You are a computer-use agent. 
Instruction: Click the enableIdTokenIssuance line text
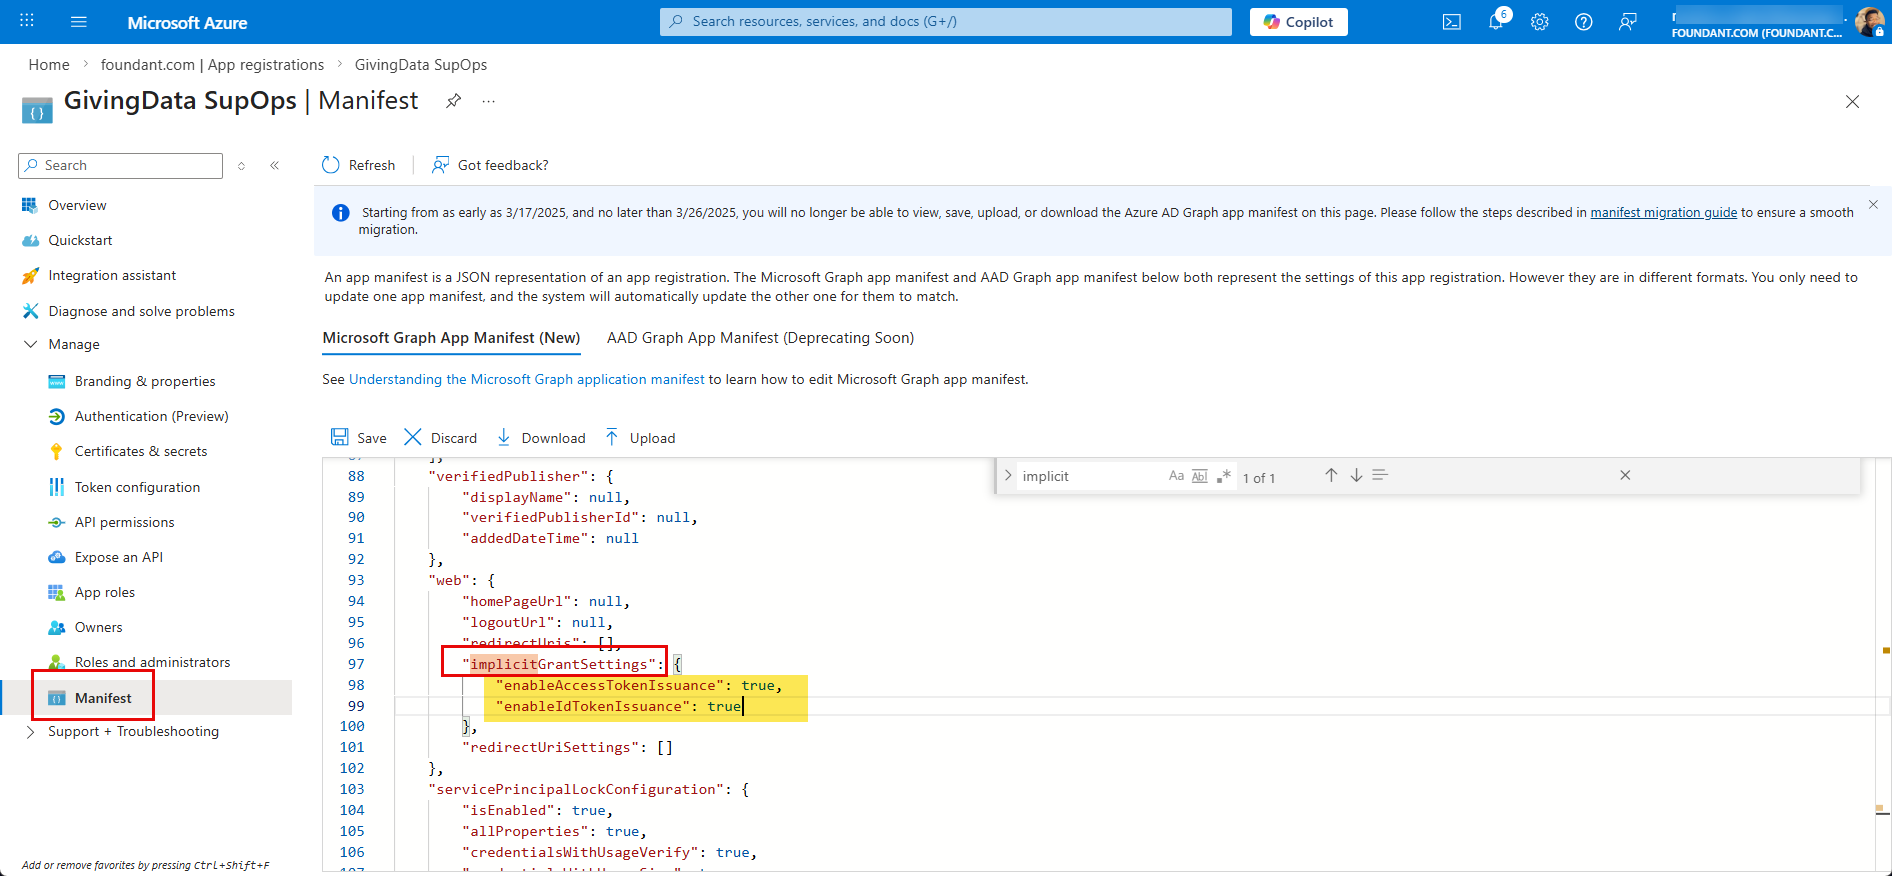coord(618,706)
